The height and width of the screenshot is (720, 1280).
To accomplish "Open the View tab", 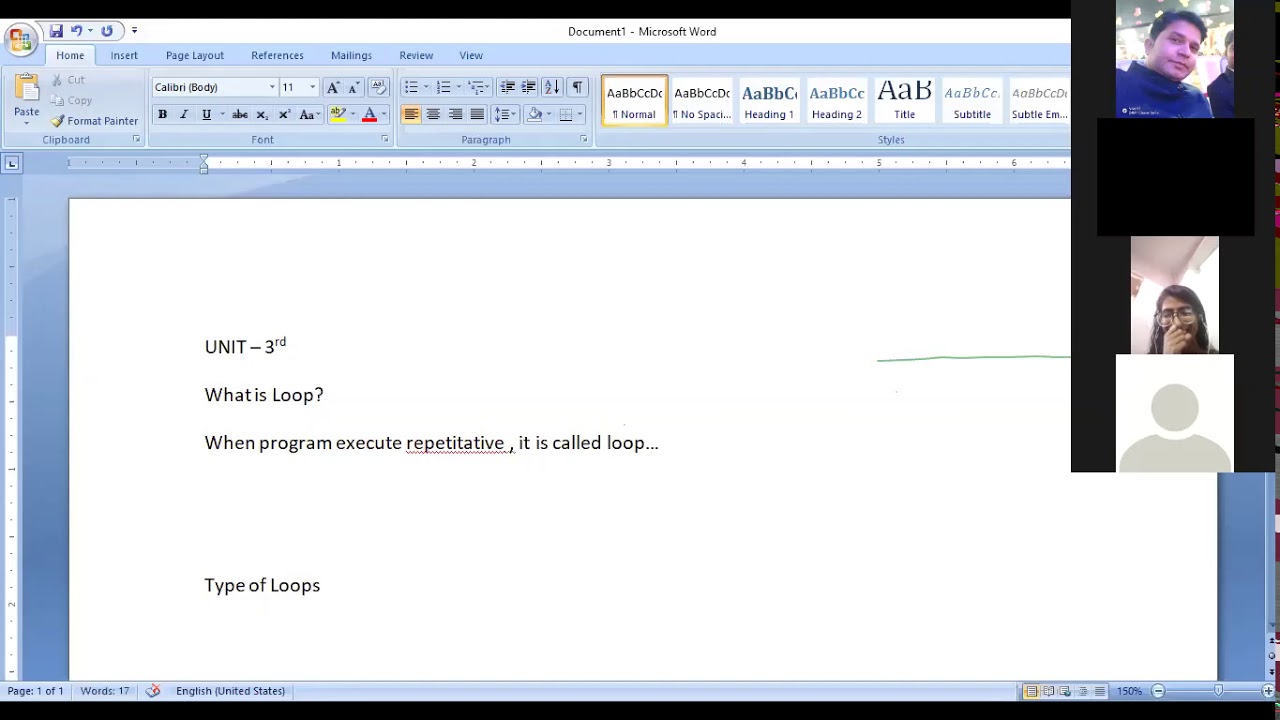I will click(x=471, y=55).
